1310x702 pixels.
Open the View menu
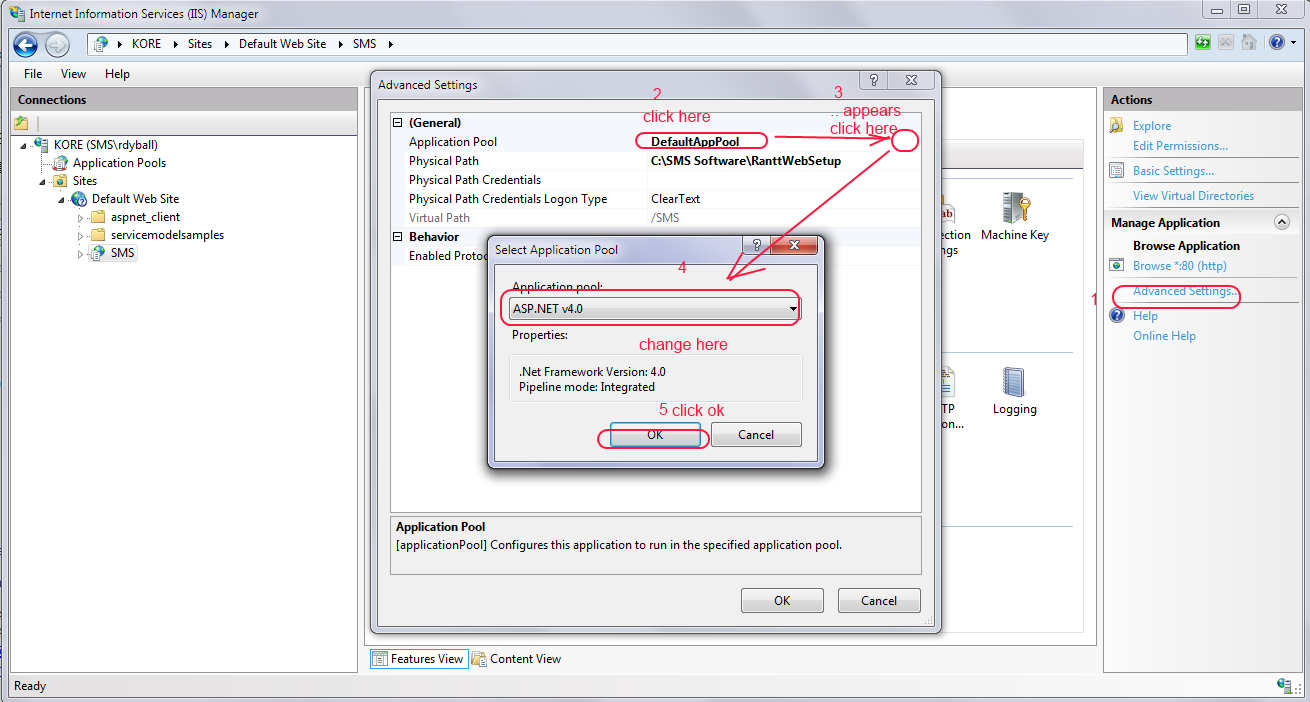click(73, 74)
